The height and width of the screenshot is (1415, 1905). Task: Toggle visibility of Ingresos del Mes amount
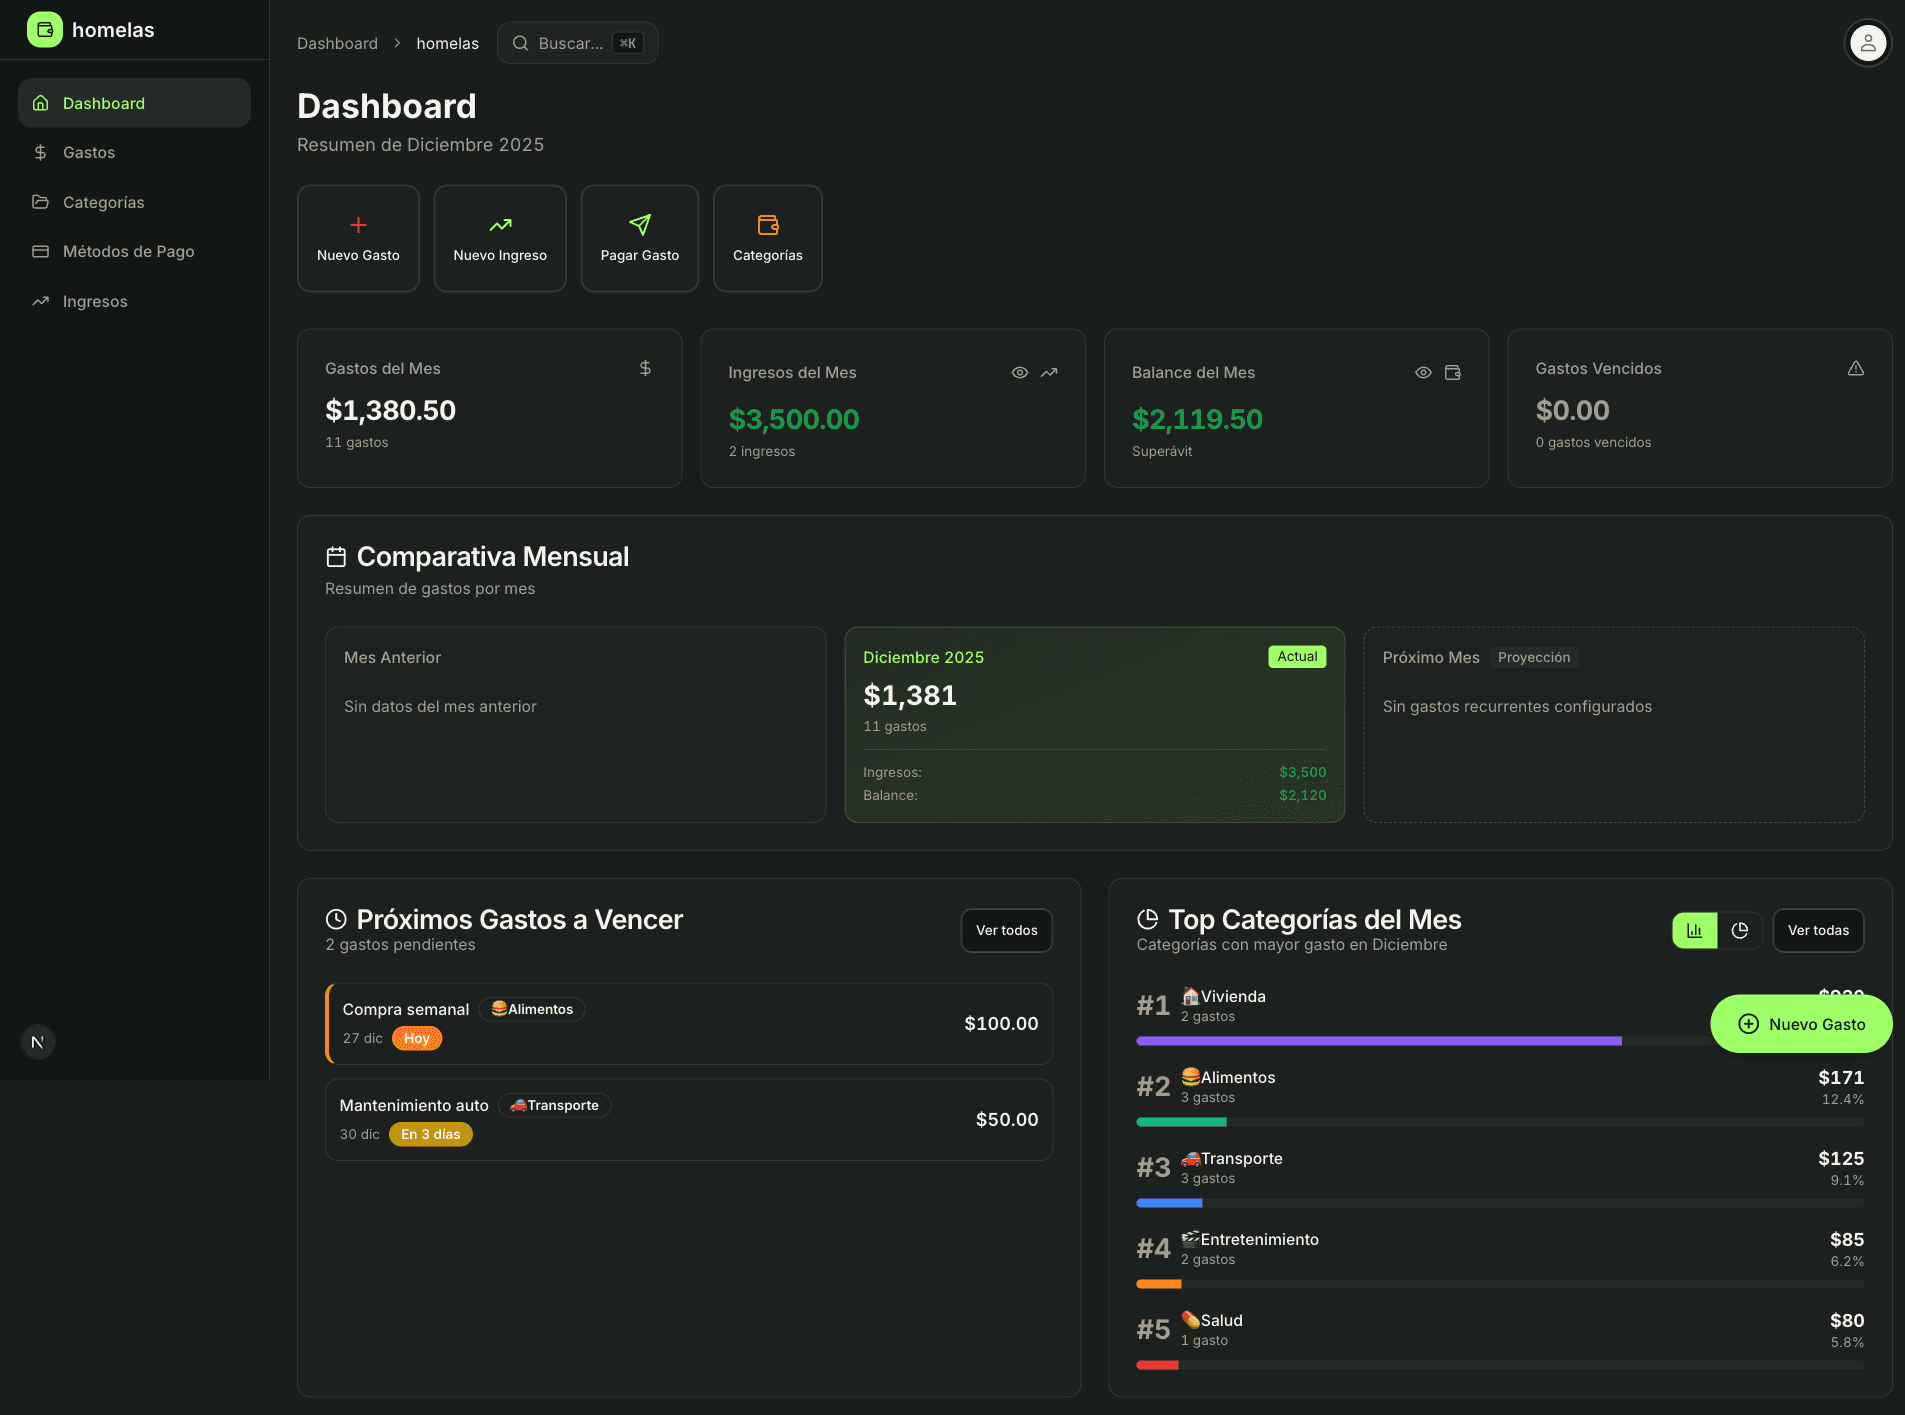pyautogui.click(x=1019, y=372)
